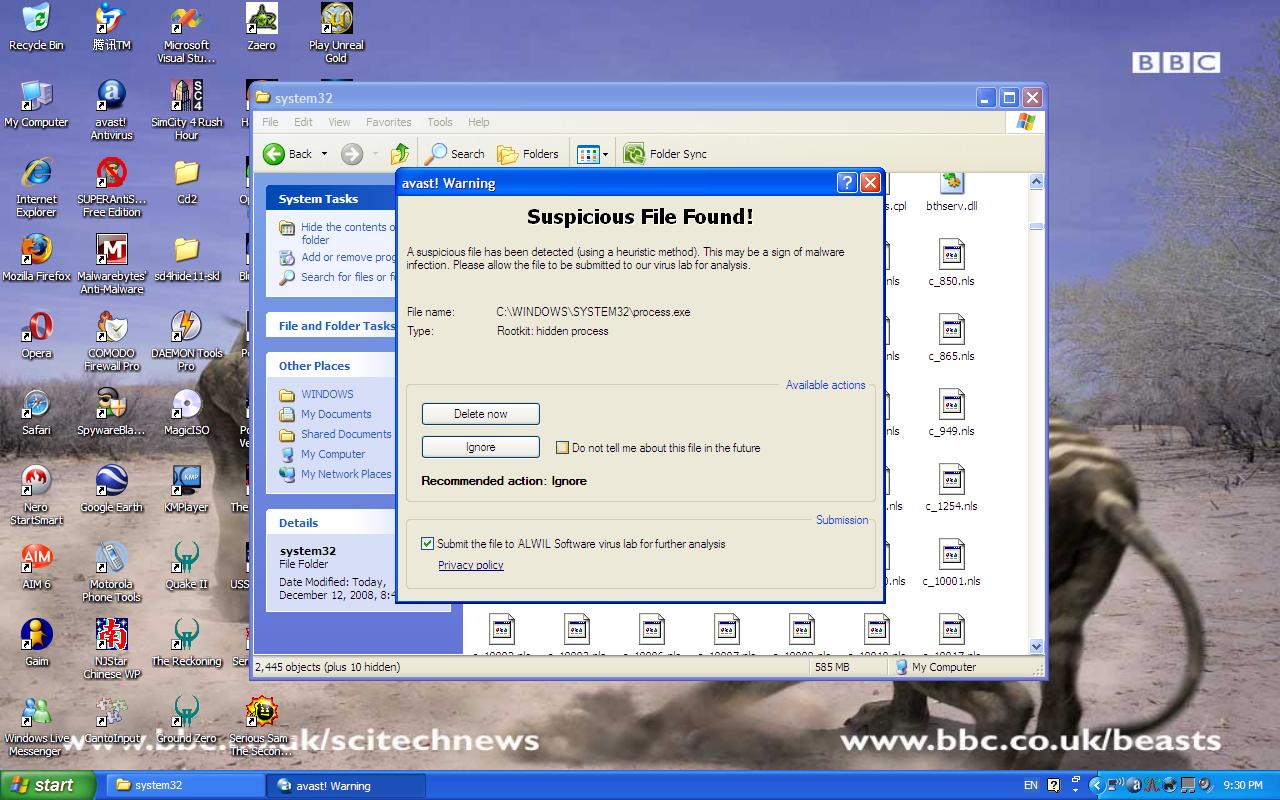Open the View menu
The height and width of the screenshot is (800, 1280).
click(x=340, y=122)
